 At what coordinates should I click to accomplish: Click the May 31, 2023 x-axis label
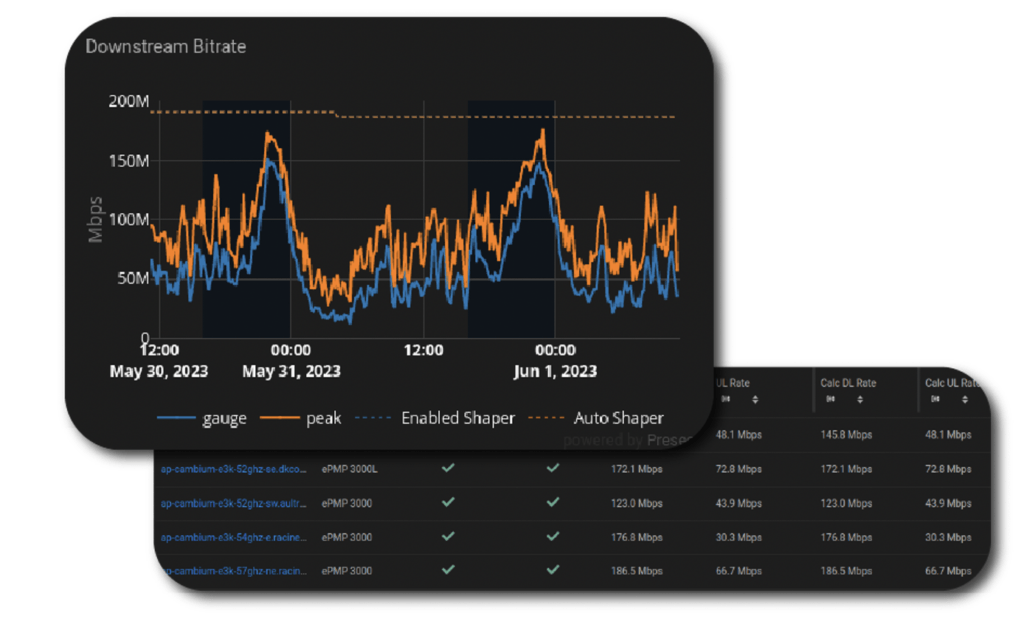[x=291, y=372]
